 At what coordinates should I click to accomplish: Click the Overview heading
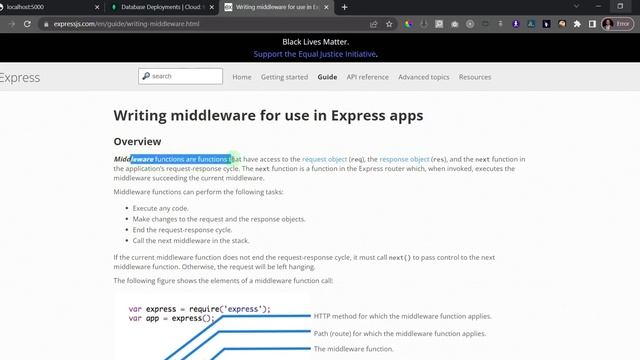point(137,141)
